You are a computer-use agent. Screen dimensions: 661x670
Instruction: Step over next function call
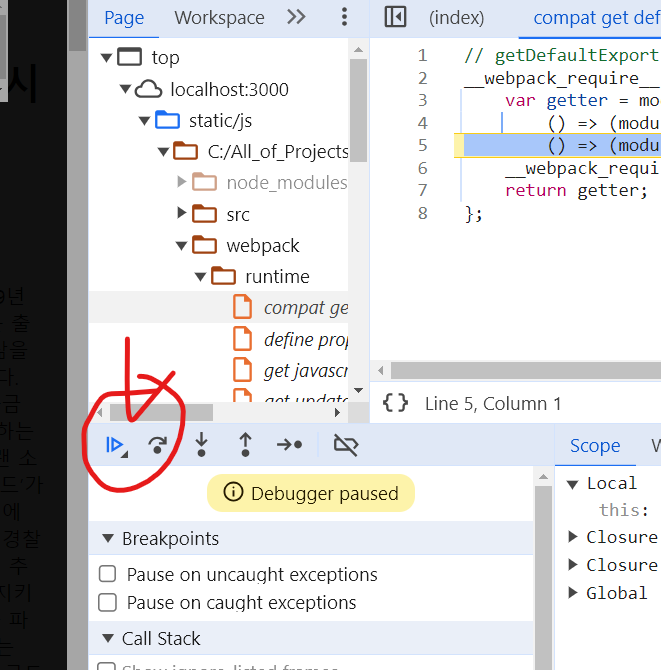(158, 445)
